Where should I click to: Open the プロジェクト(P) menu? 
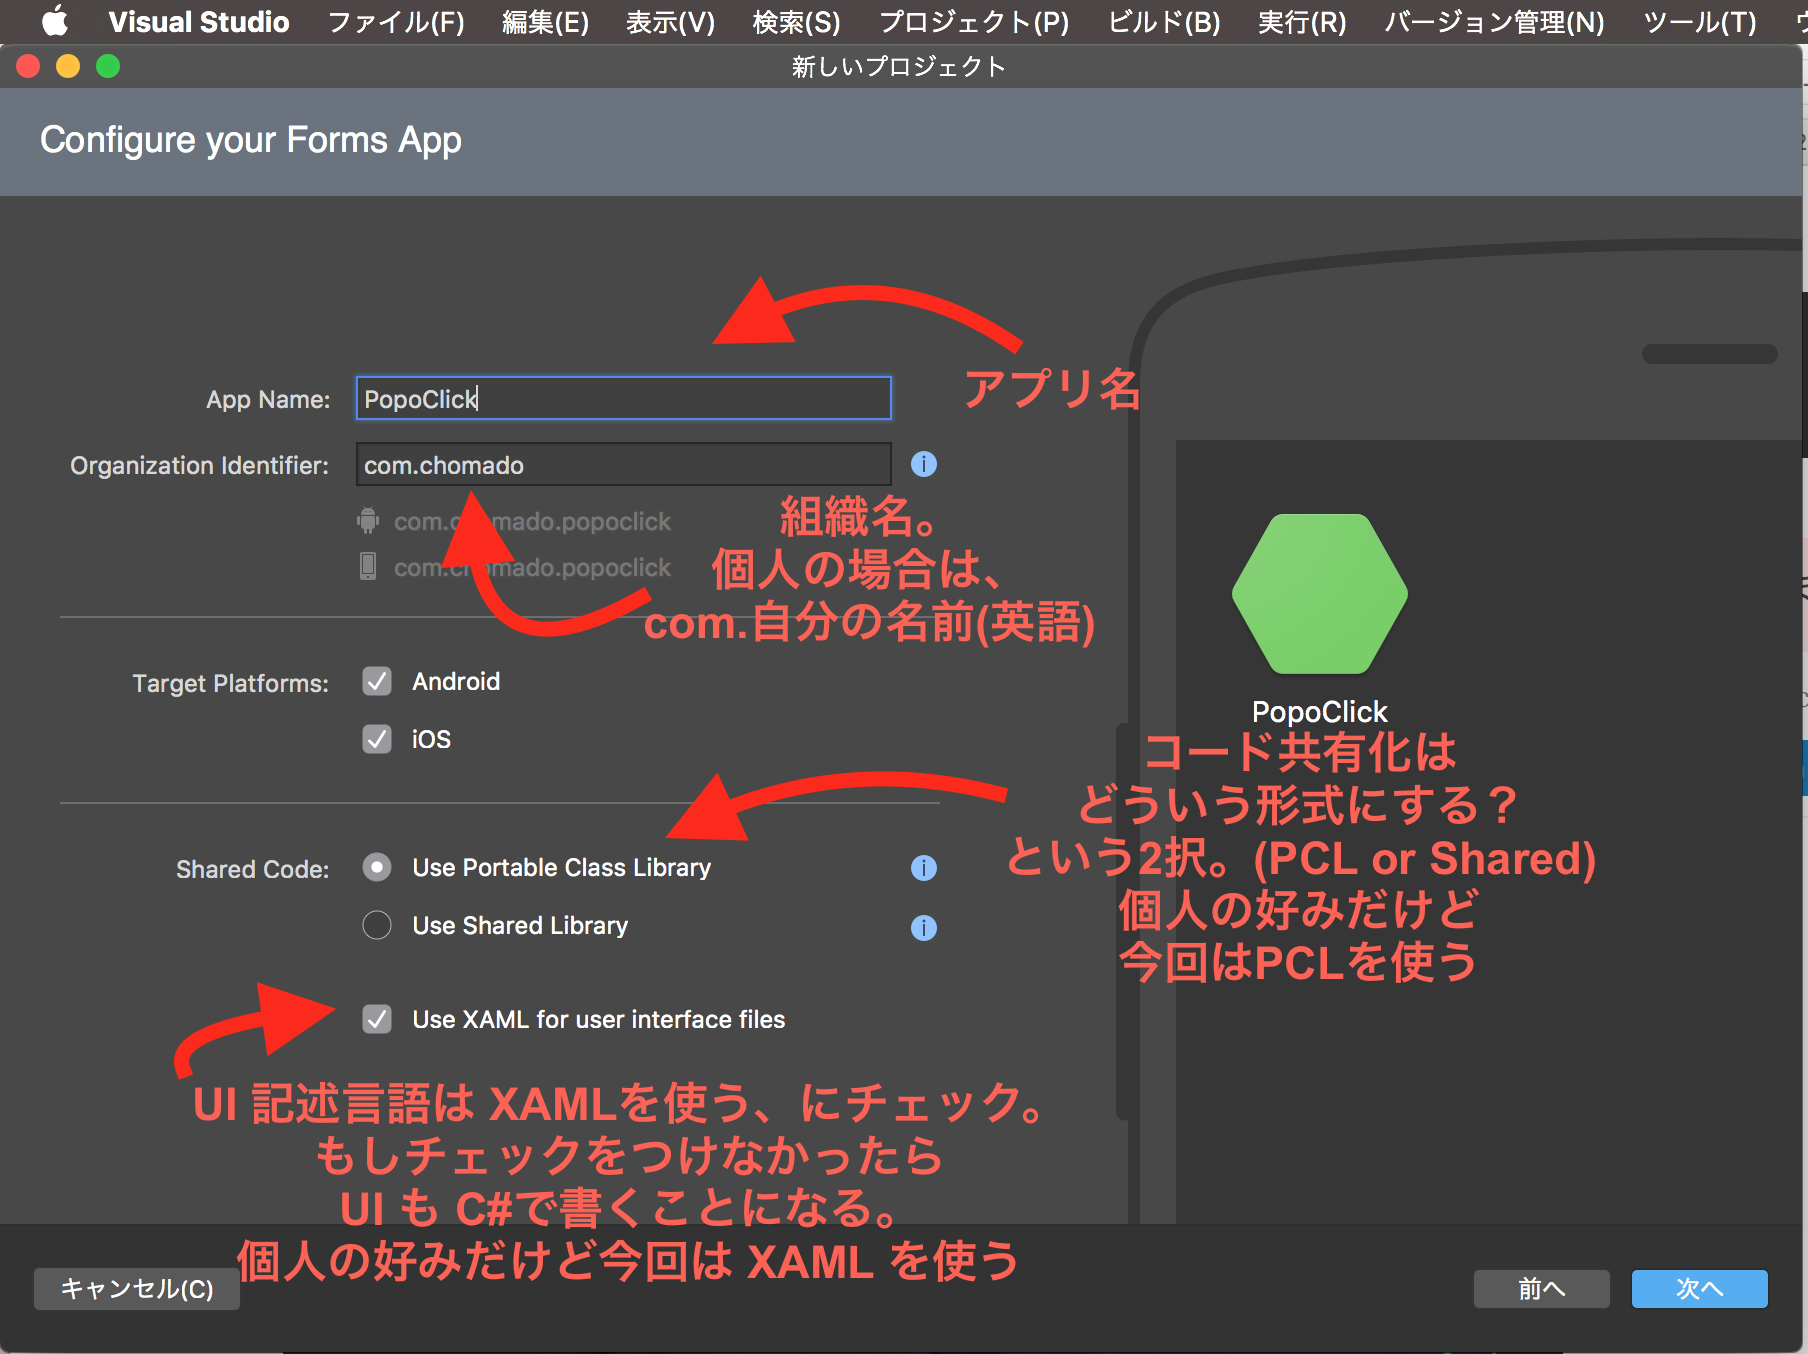click(x=974, y=22)
